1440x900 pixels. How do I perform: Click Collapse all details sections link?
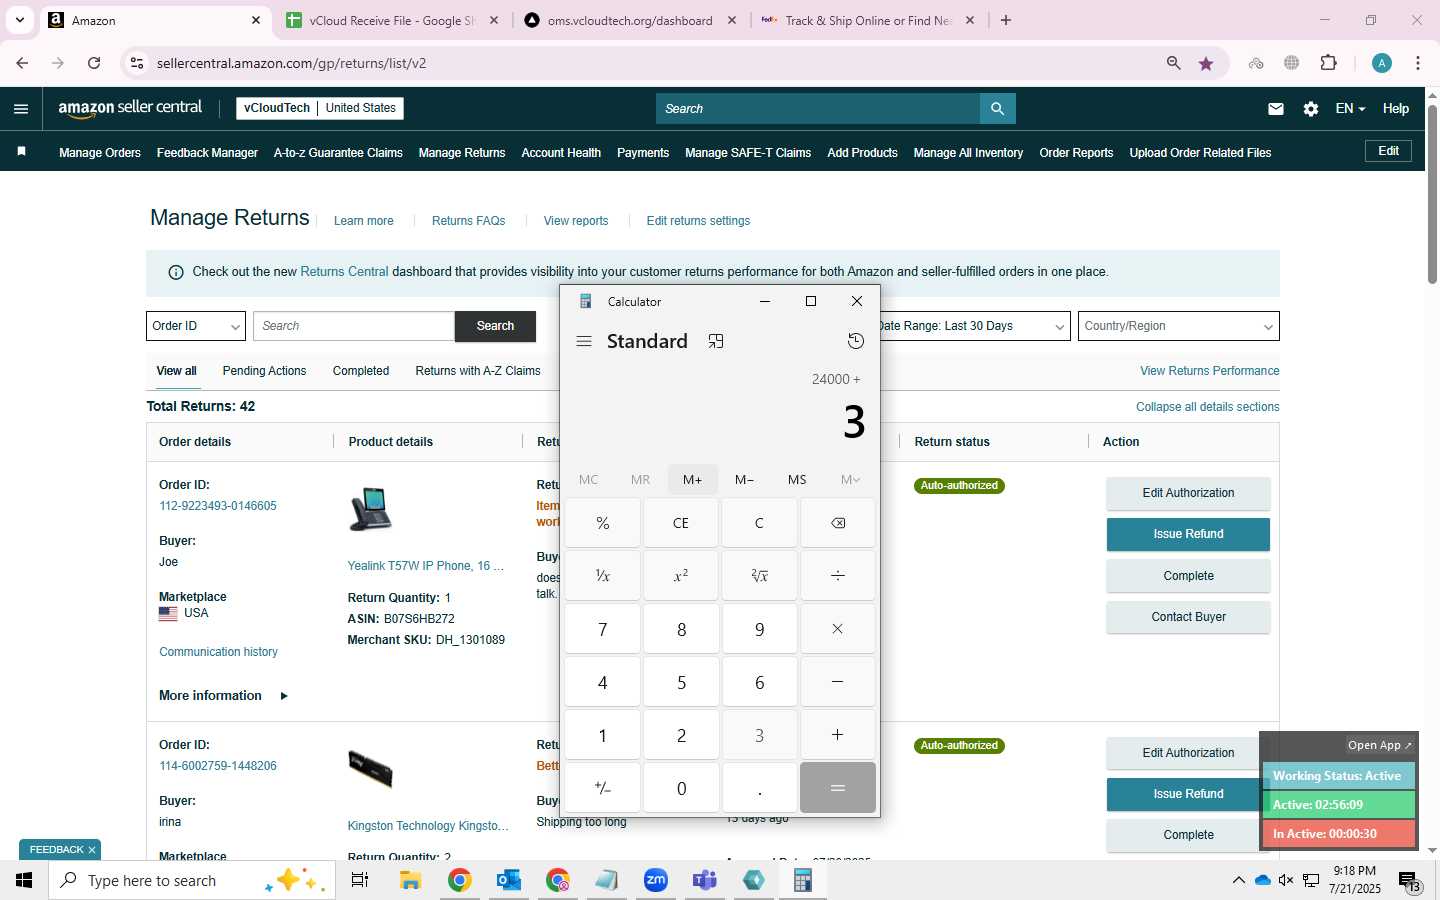coord(1207,407)
